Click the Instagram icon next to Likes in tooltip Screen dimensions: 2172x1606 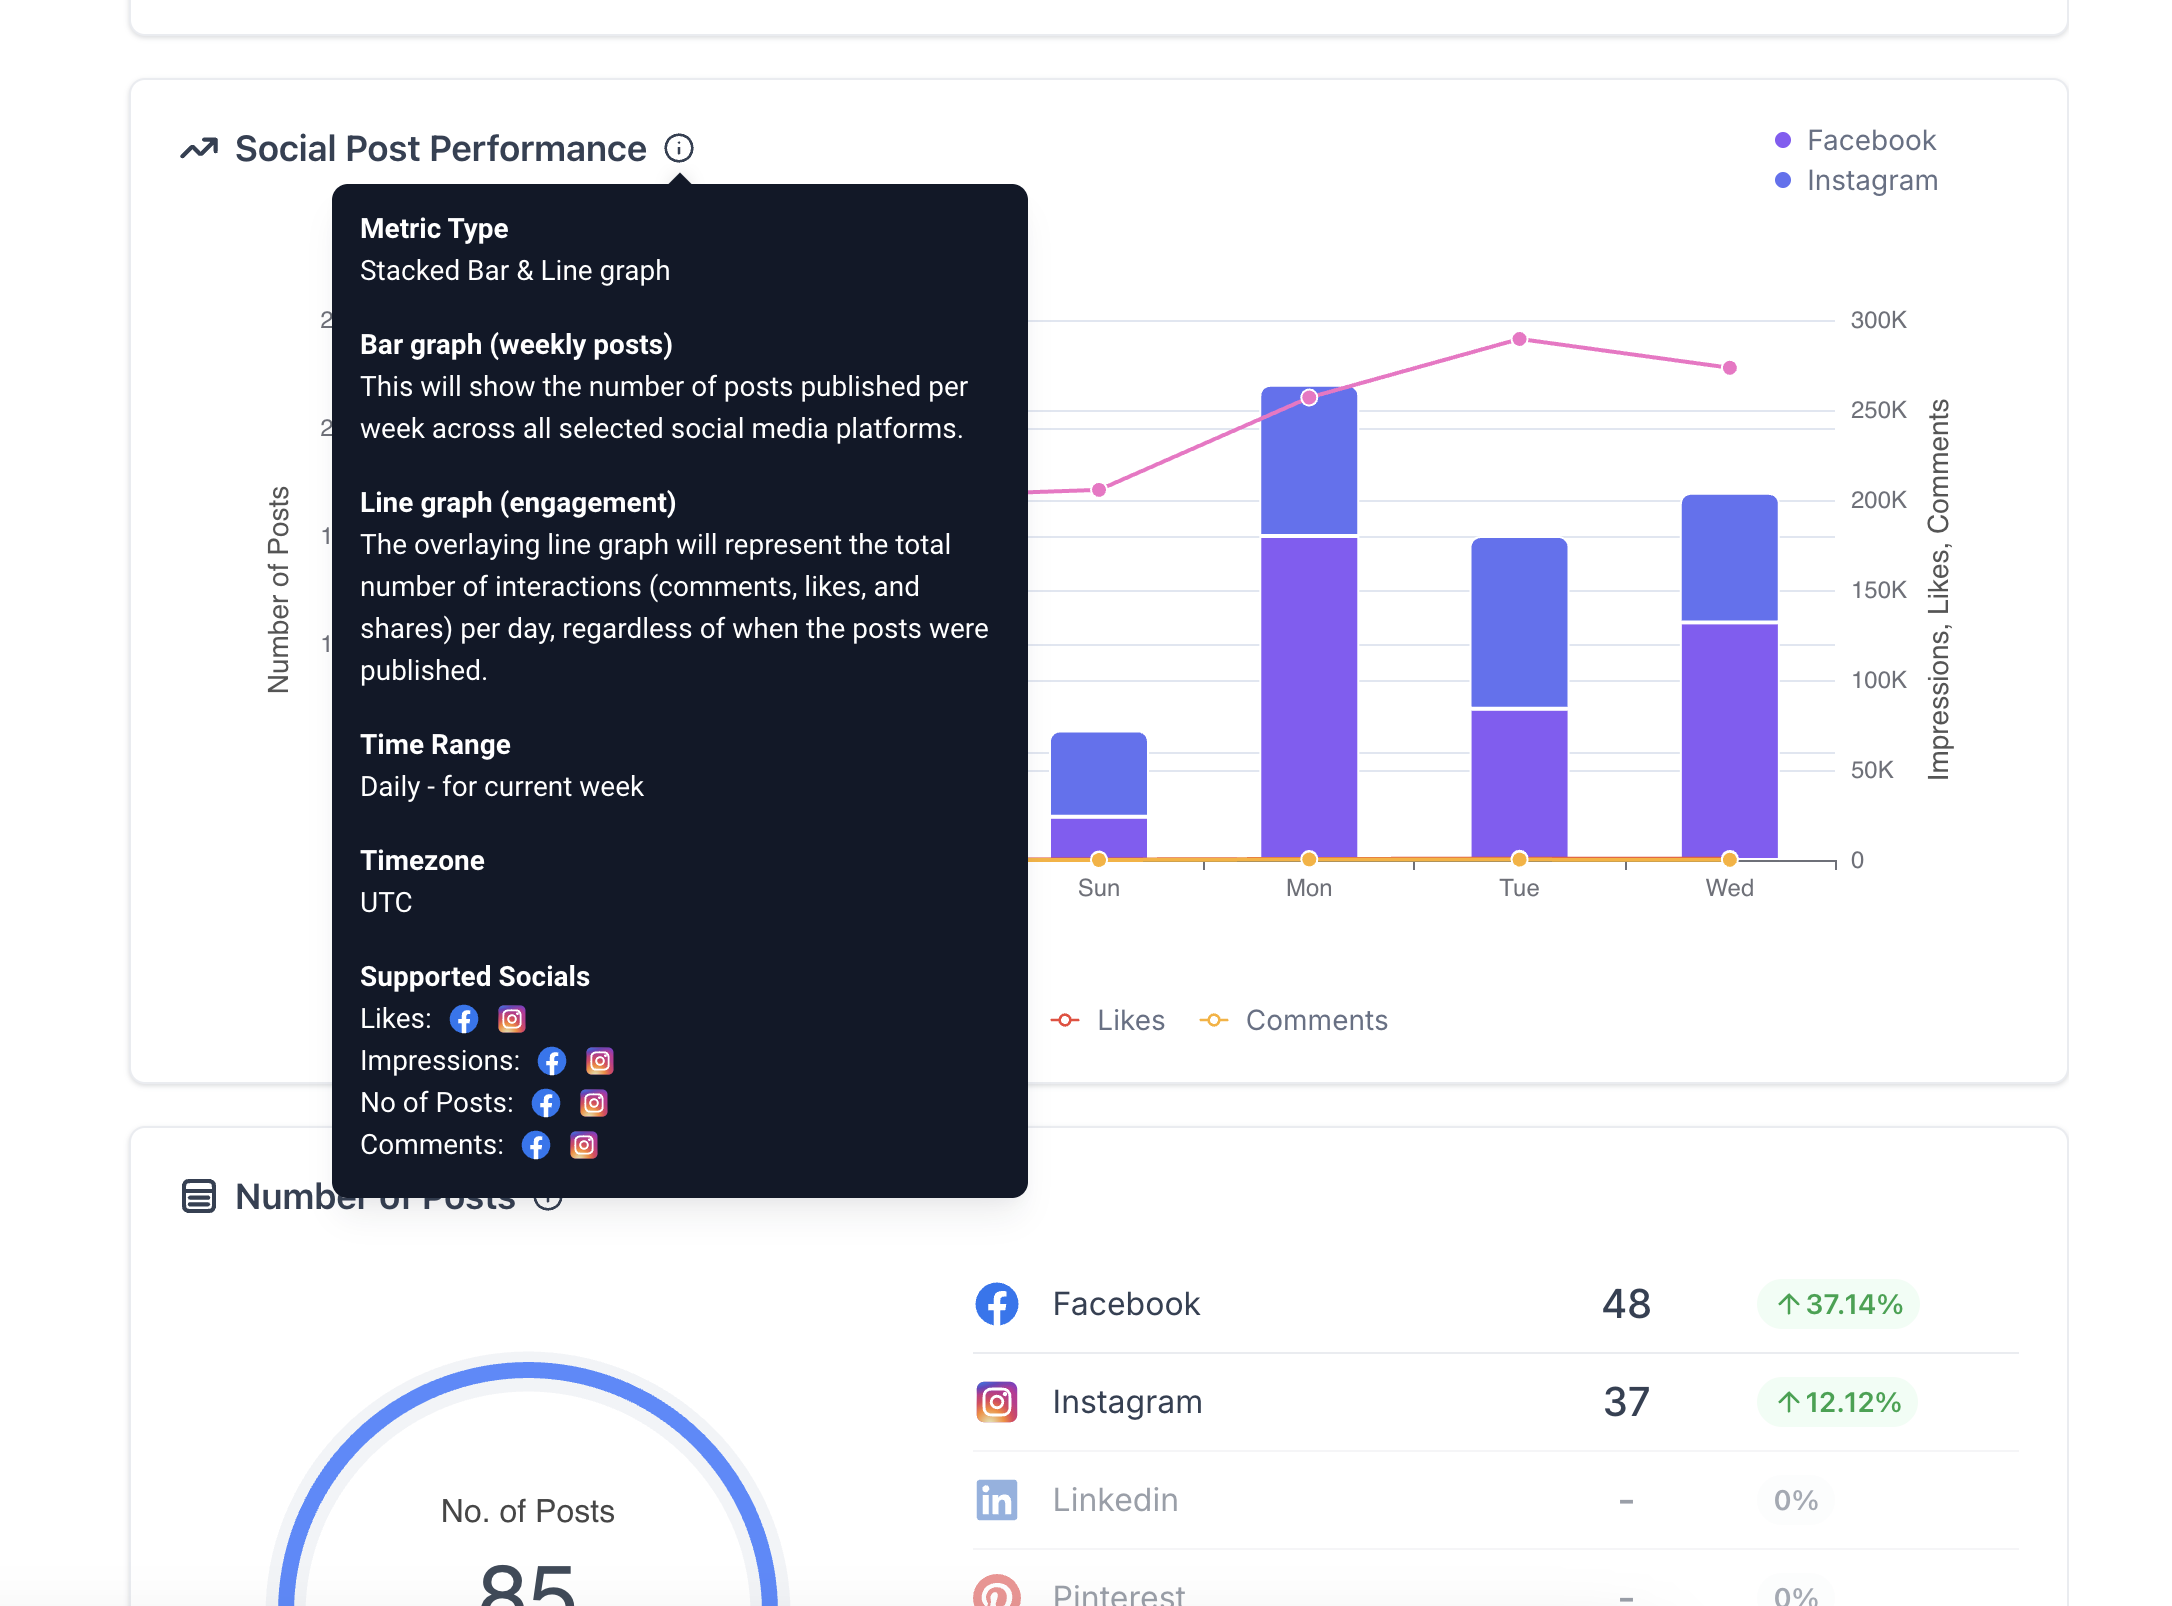click(x=511, y=1019)
